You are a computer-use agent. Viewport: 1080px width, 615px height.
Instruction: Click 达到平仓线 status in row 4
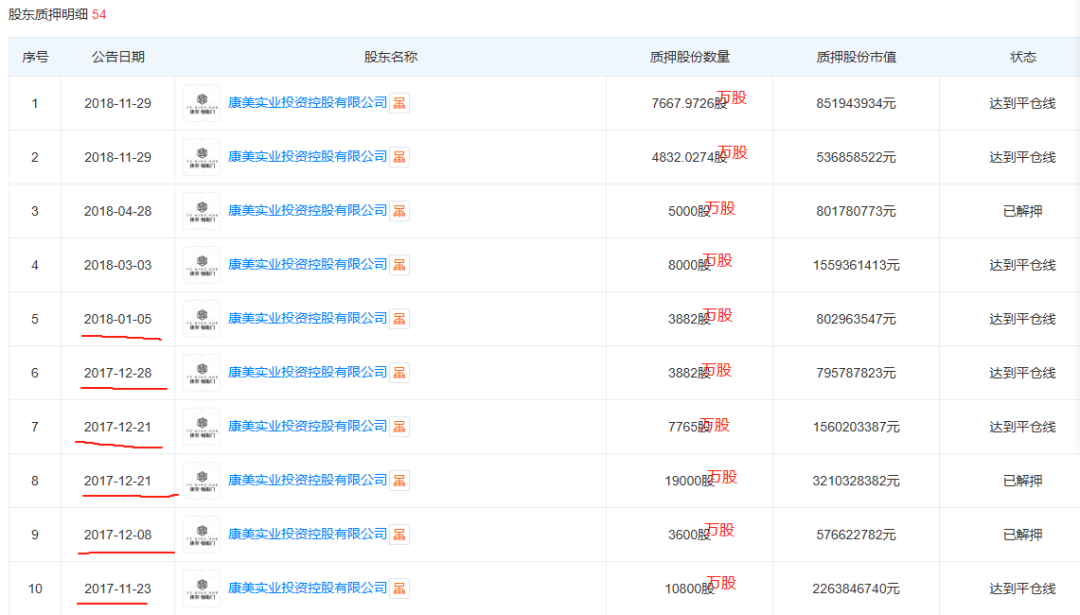(x=1023, y=265)
